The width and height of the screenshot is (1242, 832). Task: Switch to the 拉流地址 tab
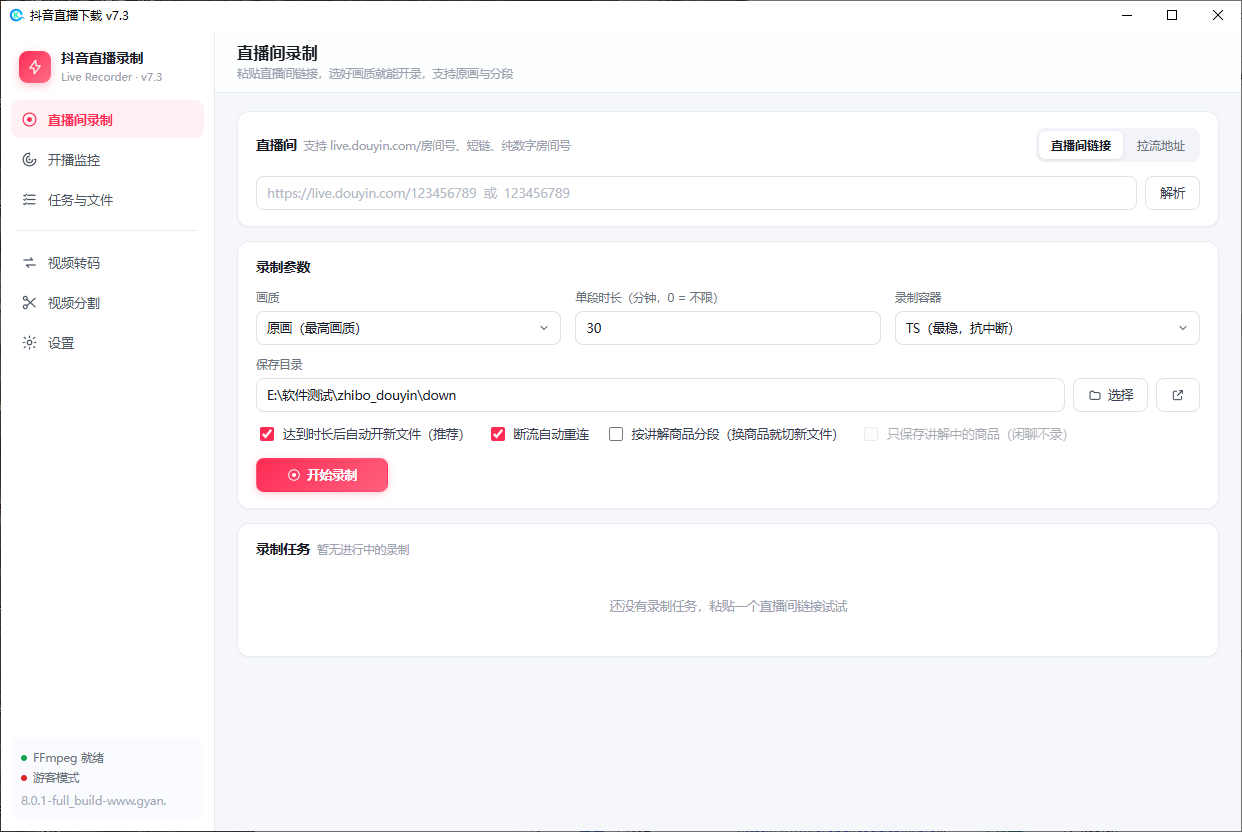(x=1161, y=145)
